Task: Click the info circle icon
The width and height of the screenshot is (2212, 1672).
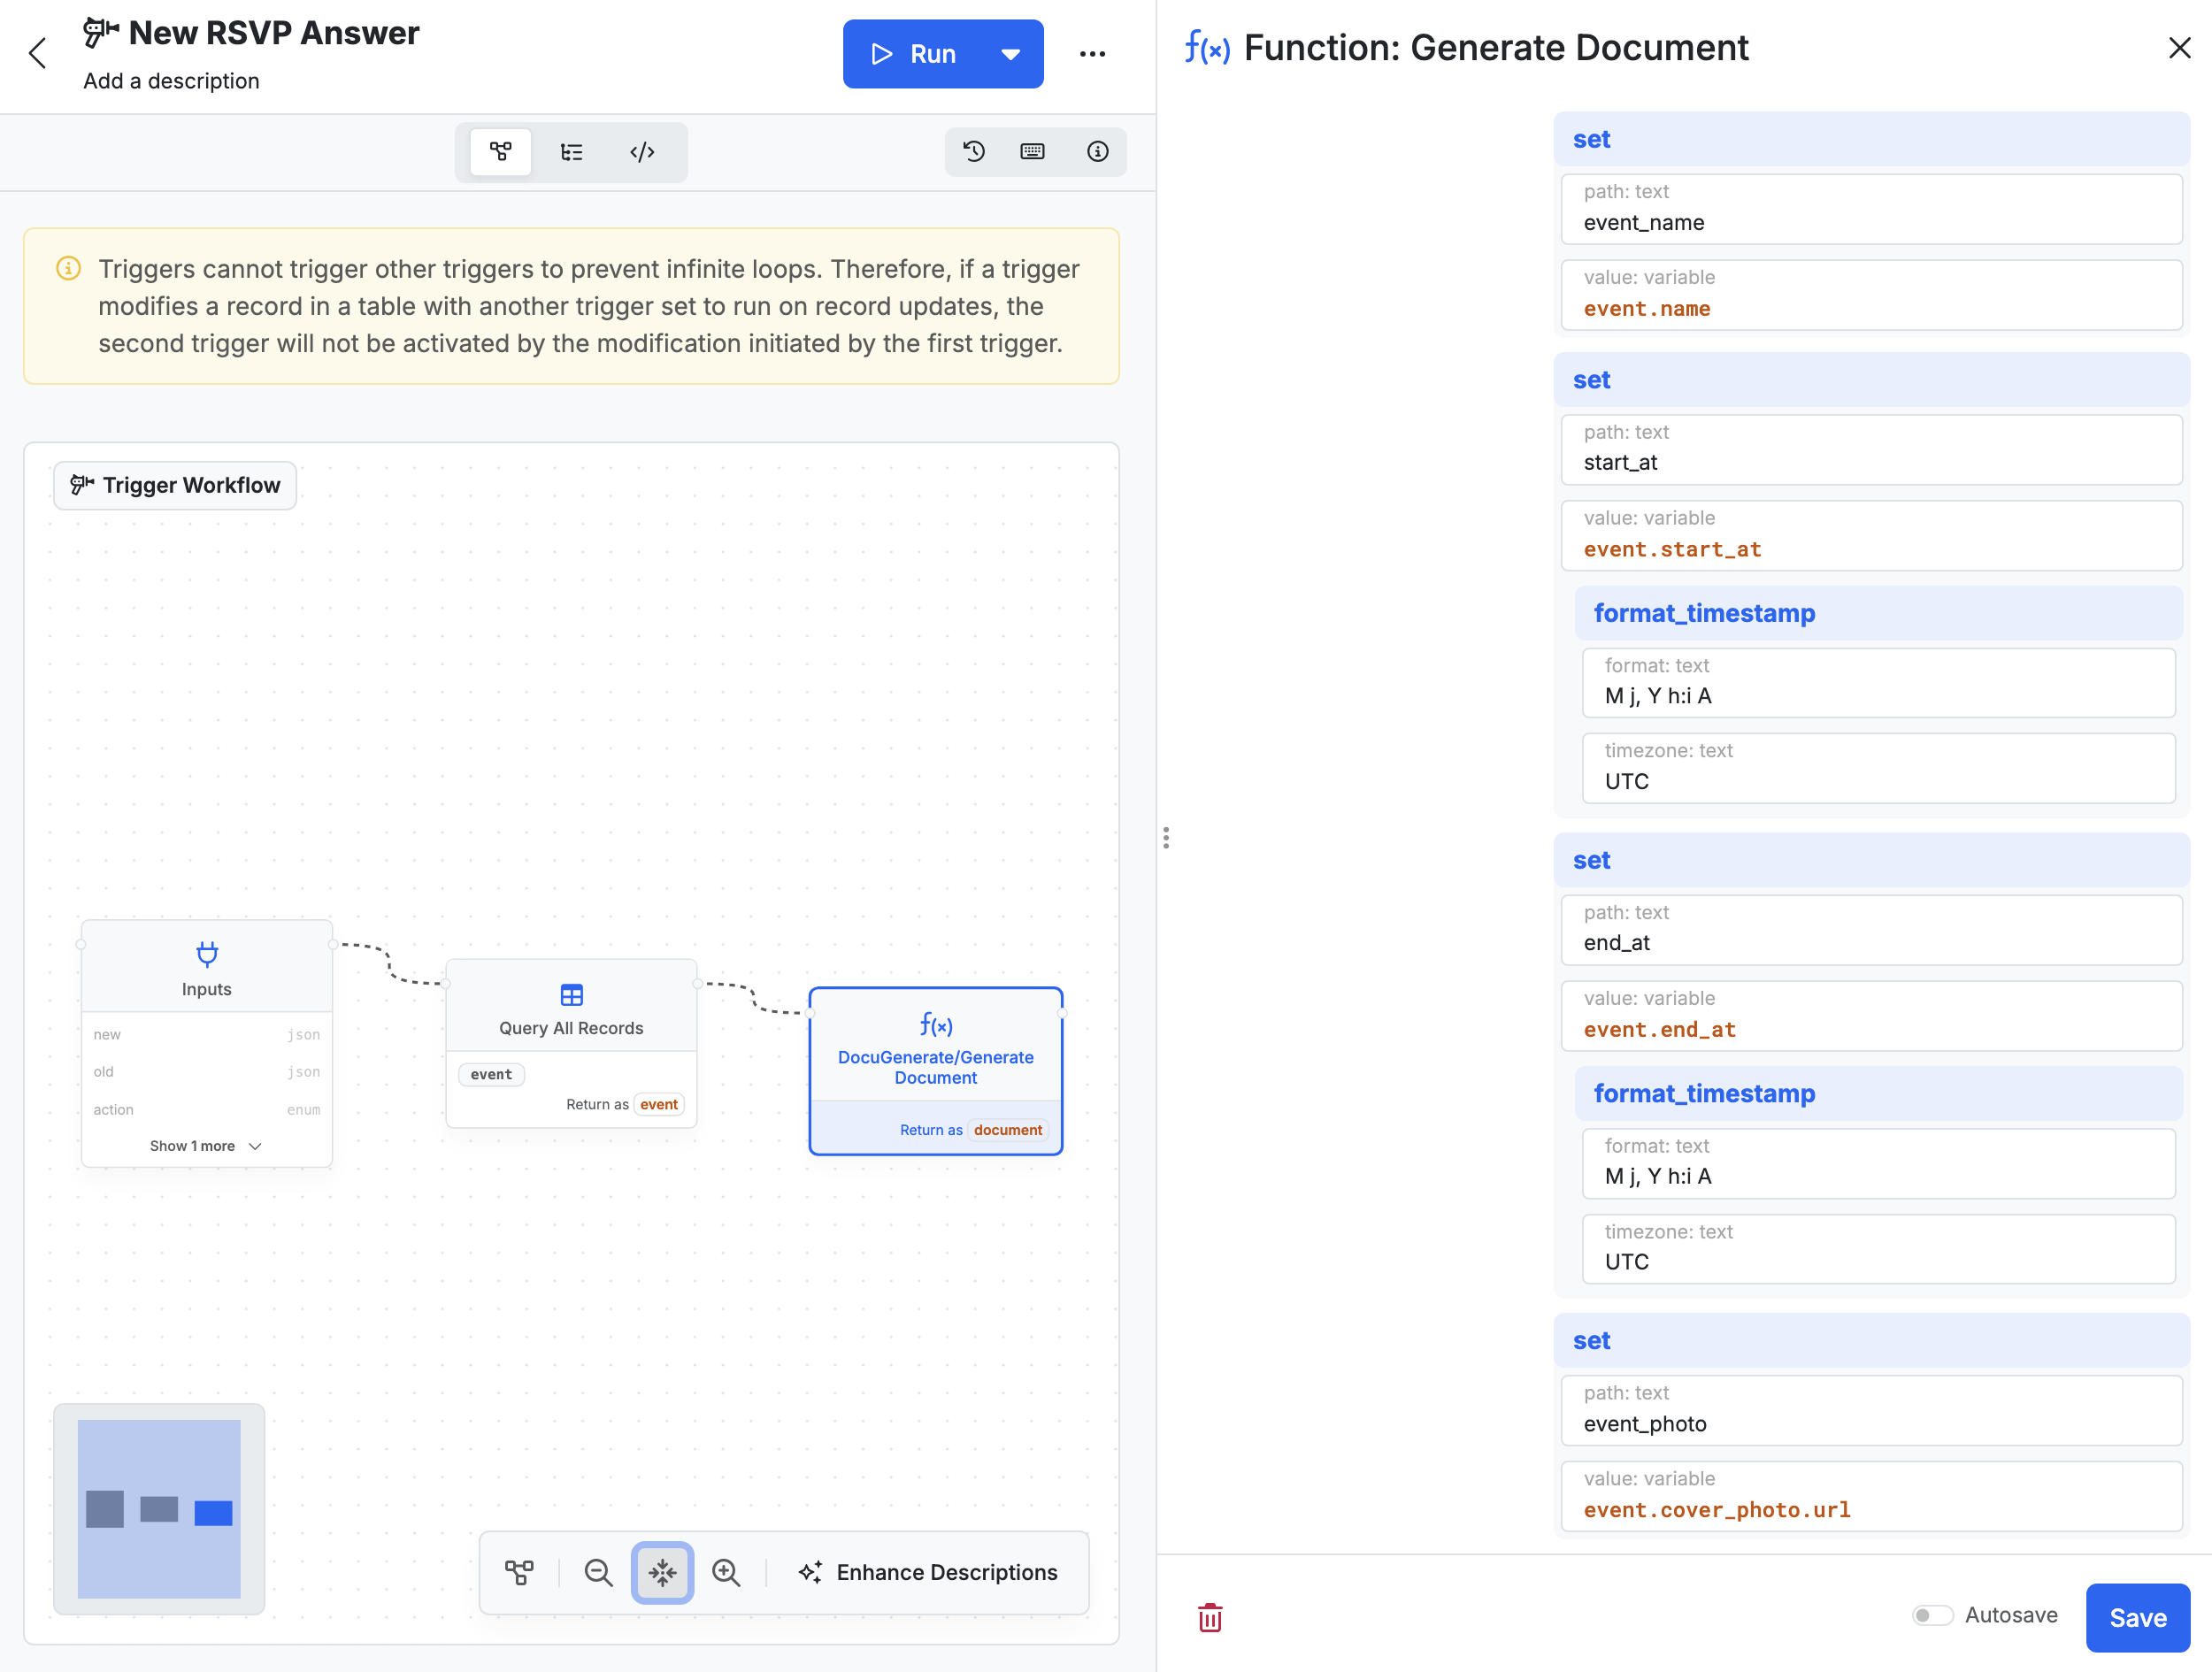Action: (1097, 151)
